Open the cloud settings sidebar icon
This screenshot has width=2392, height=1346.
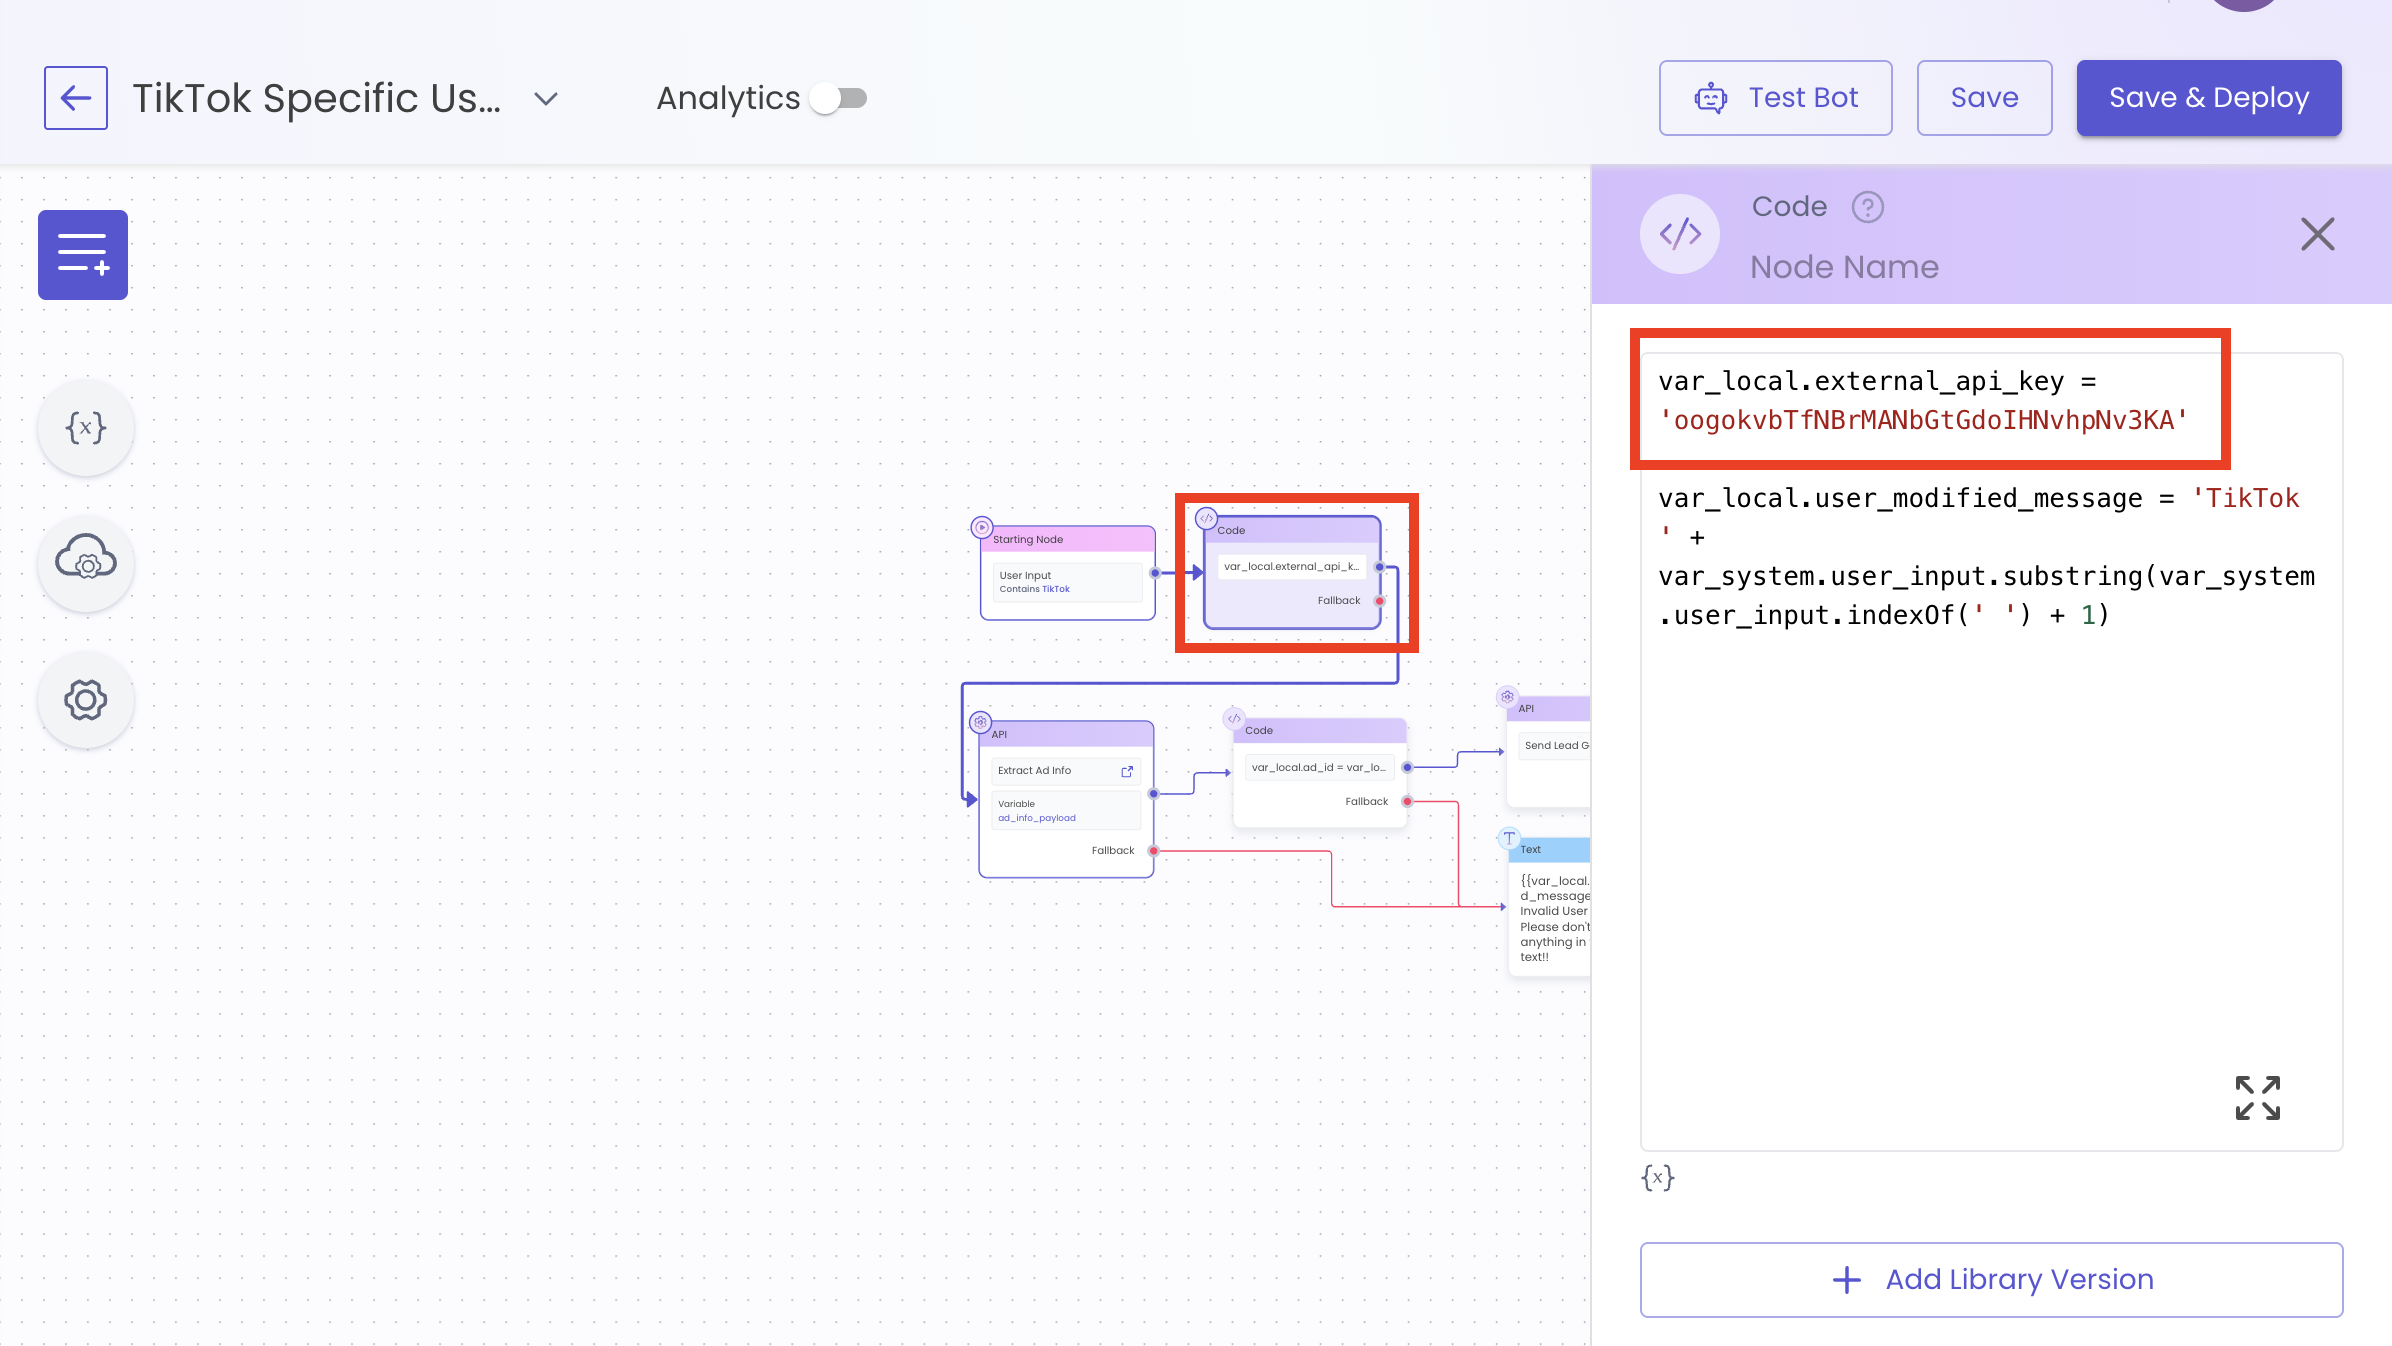(x=86, y=562)
